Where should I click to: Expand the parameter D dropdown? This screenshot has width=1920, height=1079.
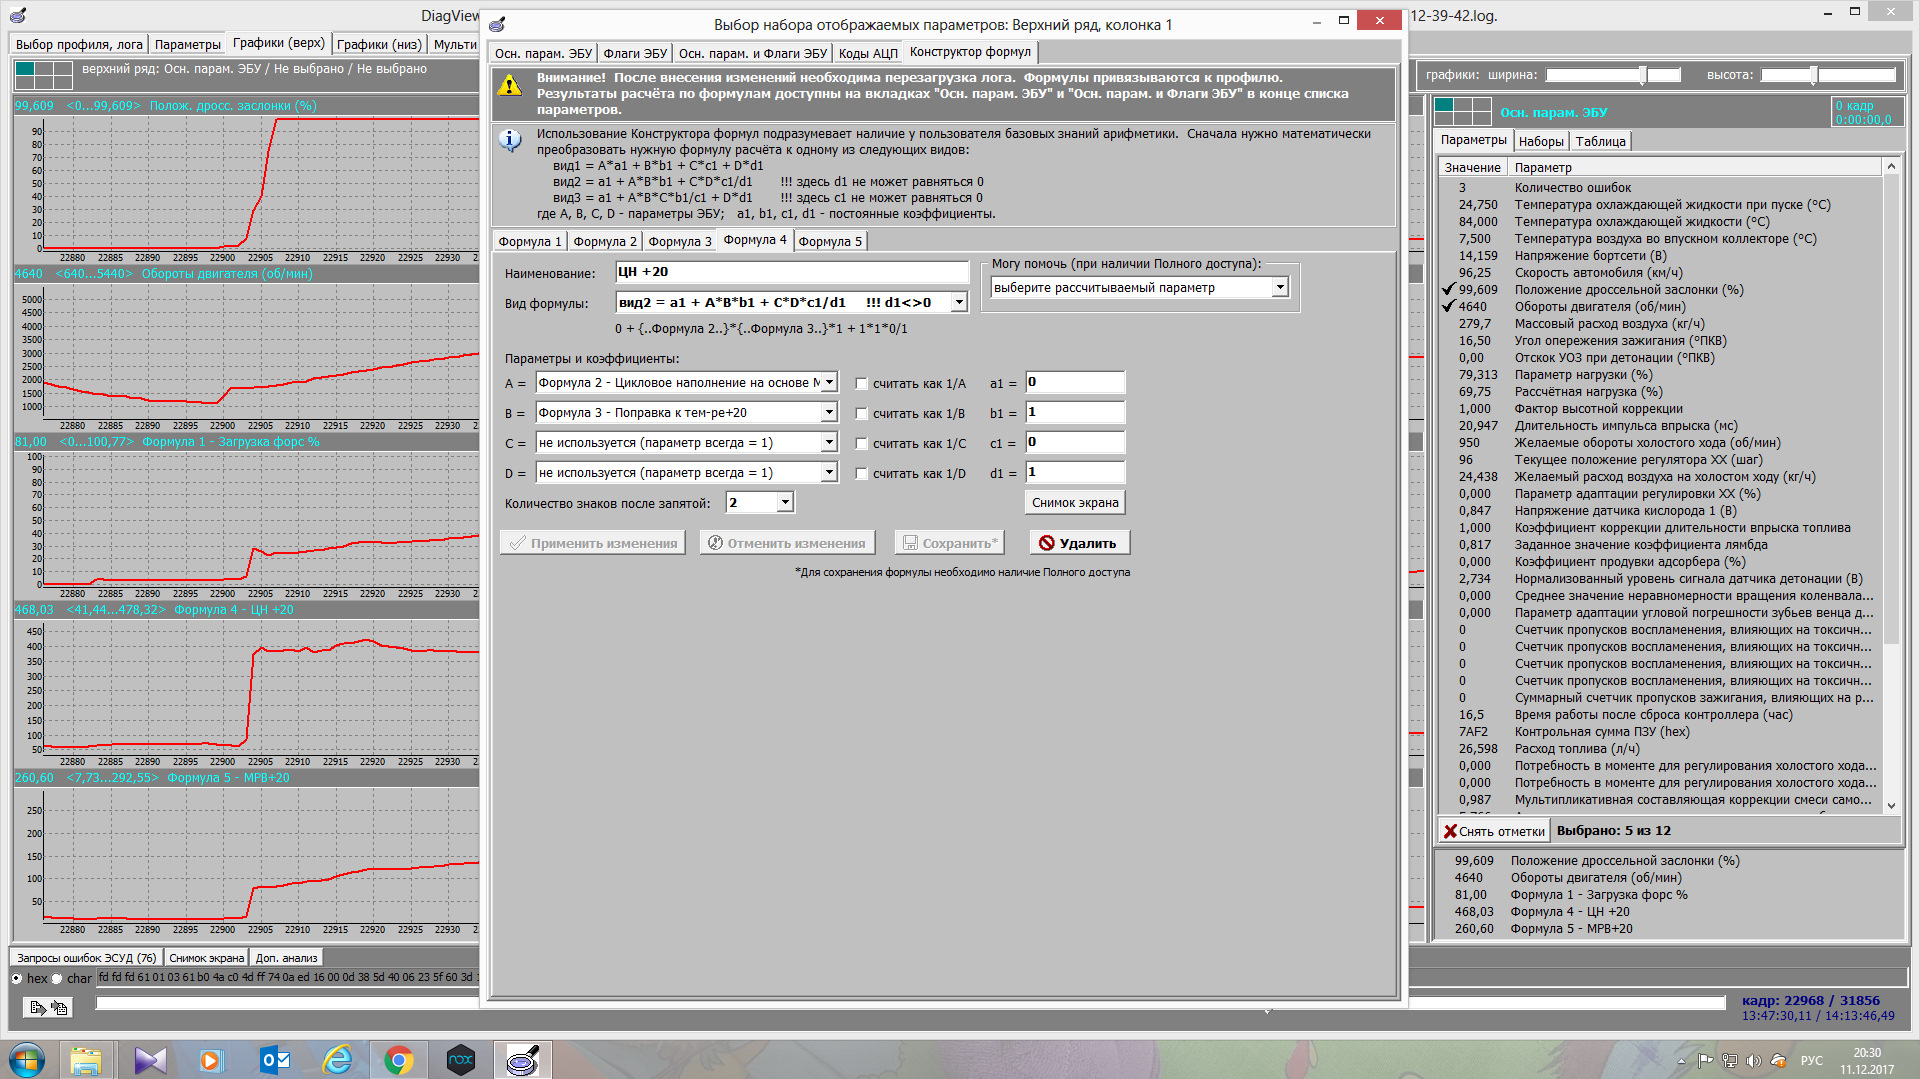point(829,472)
